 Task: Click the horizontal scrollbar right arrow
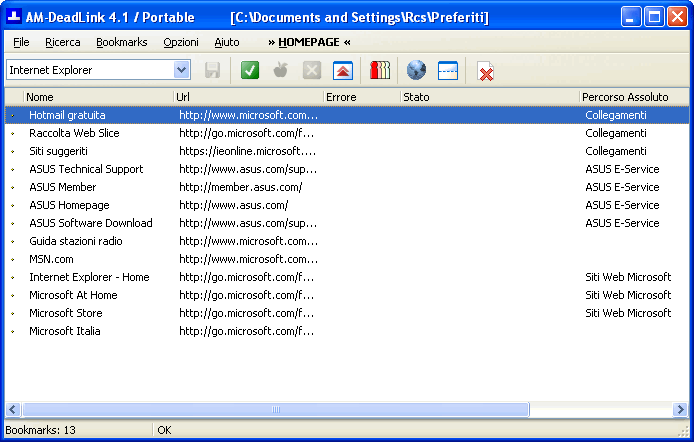click(680, 409)
